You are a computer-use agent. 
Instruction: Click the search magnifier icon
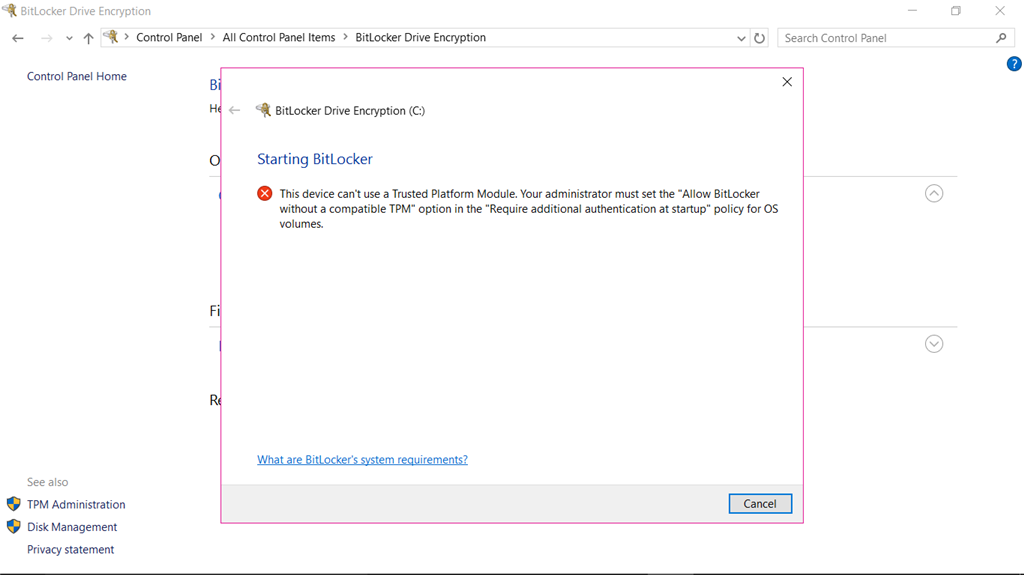click(1001, 38)
